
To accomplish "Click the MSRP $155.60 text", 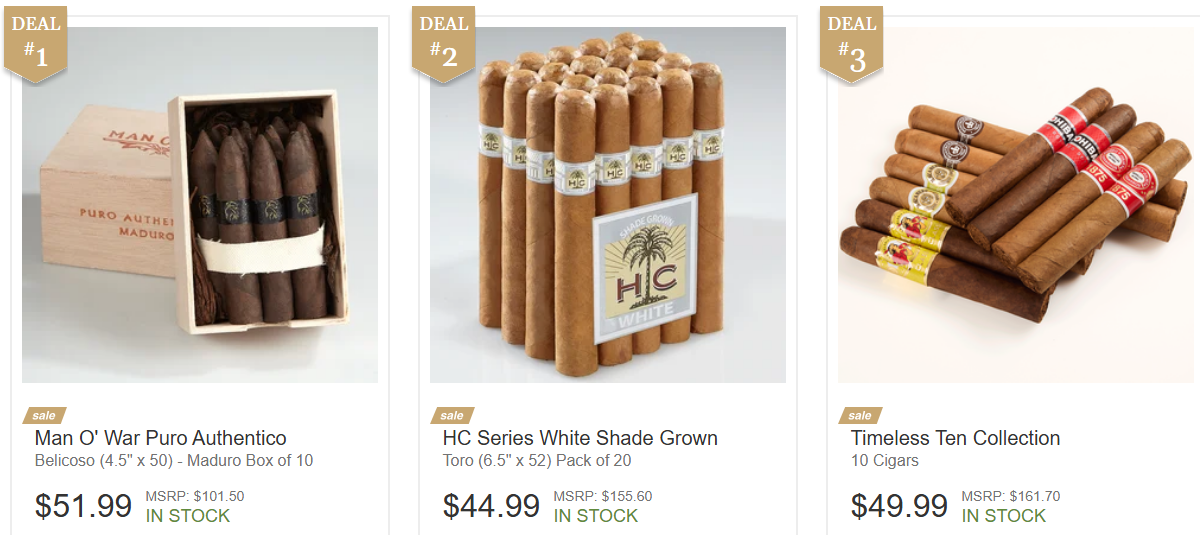I will click(603, 496).
